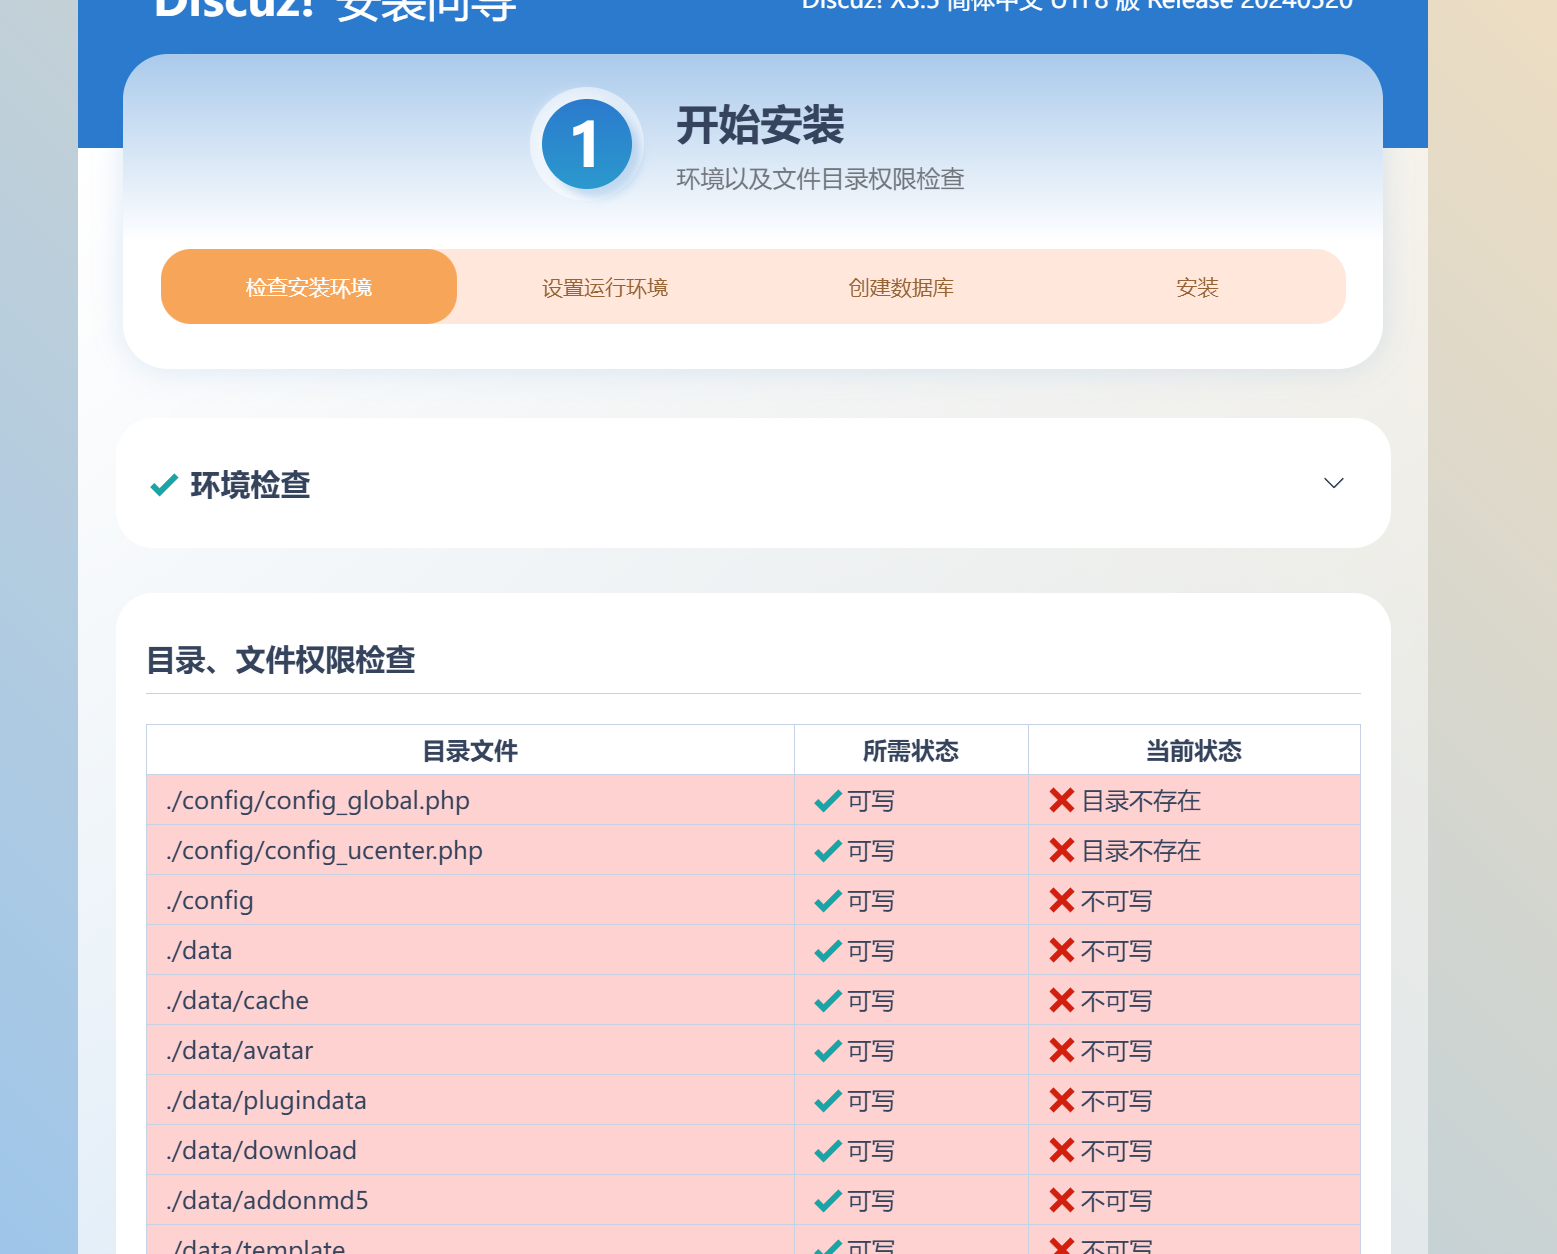
Task: Click green check icon in ./data/cache row
Action: [x=828, y=1001]
